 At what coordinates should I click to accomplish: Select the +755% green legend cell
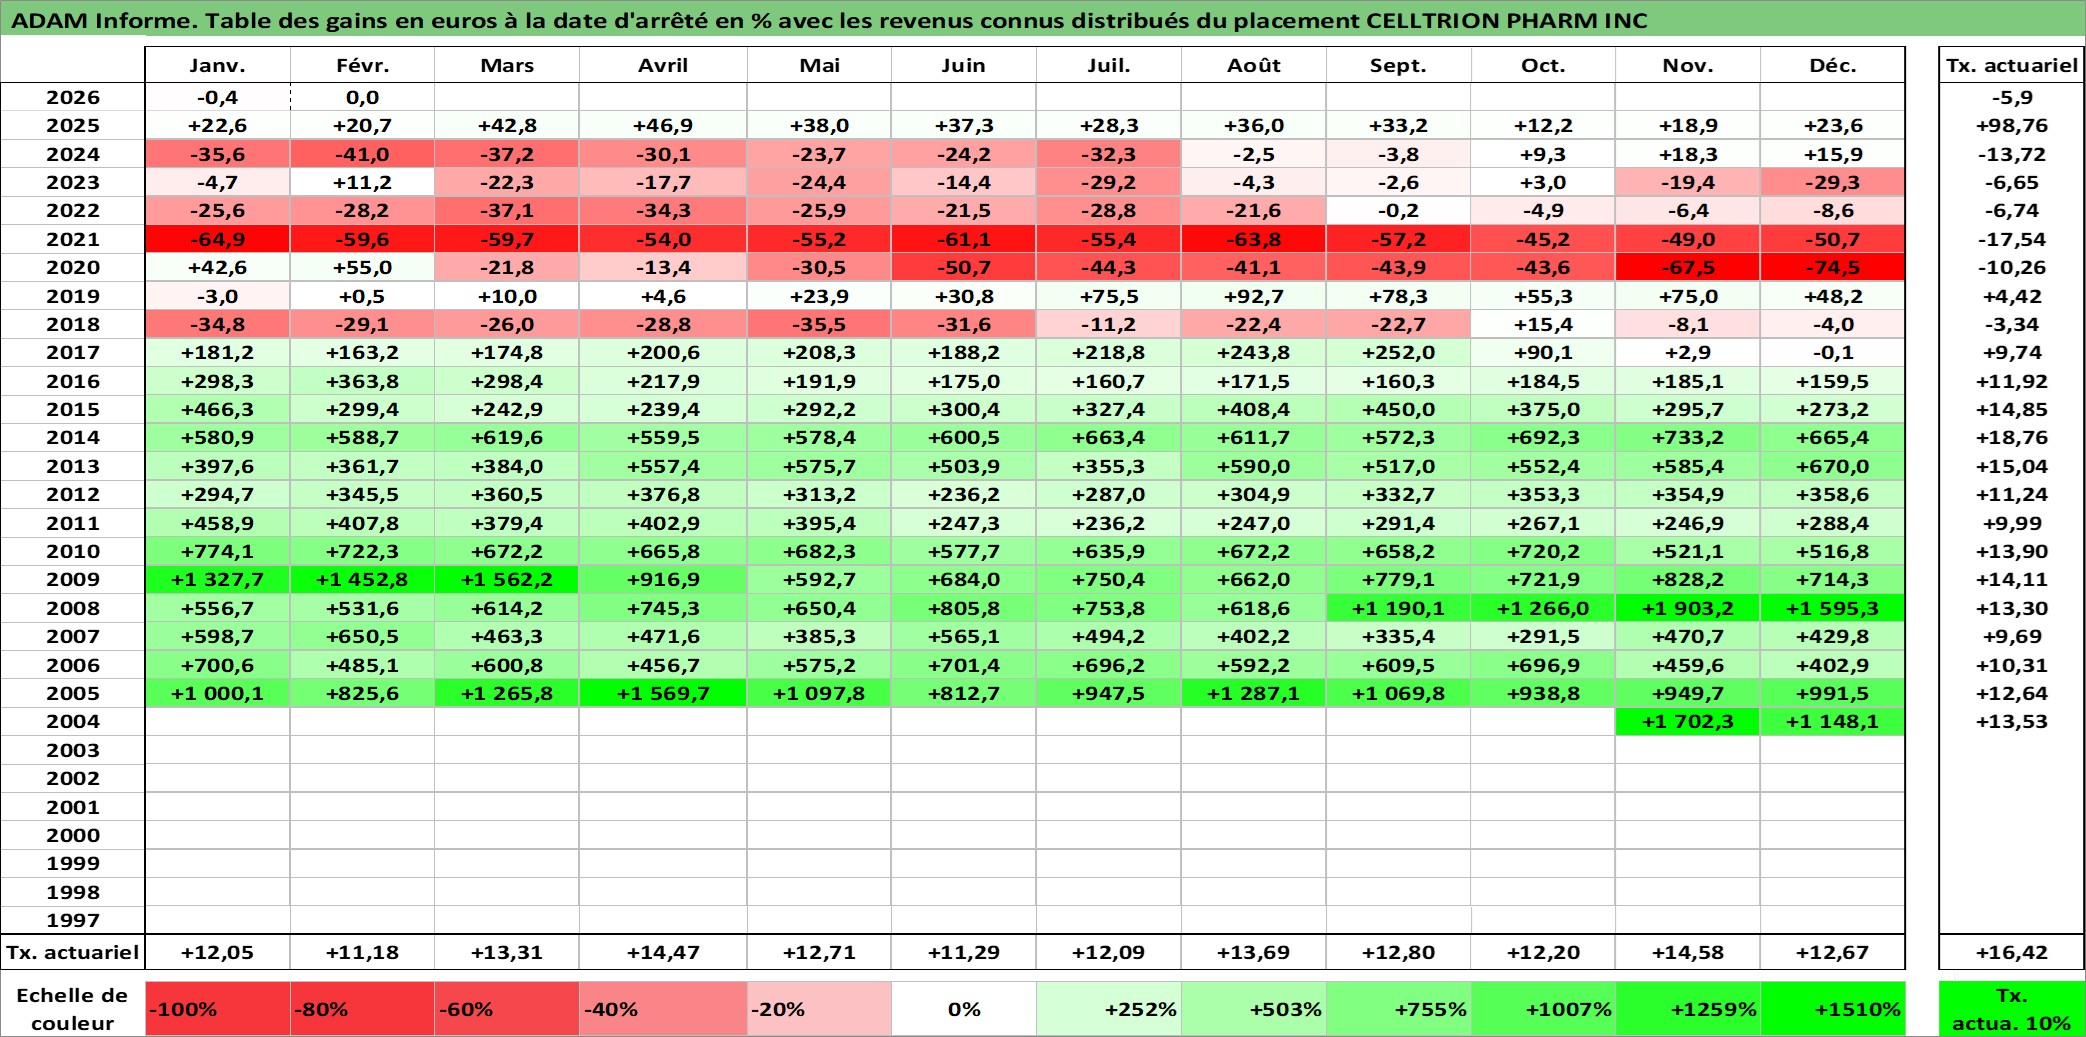(1398, 1009)
